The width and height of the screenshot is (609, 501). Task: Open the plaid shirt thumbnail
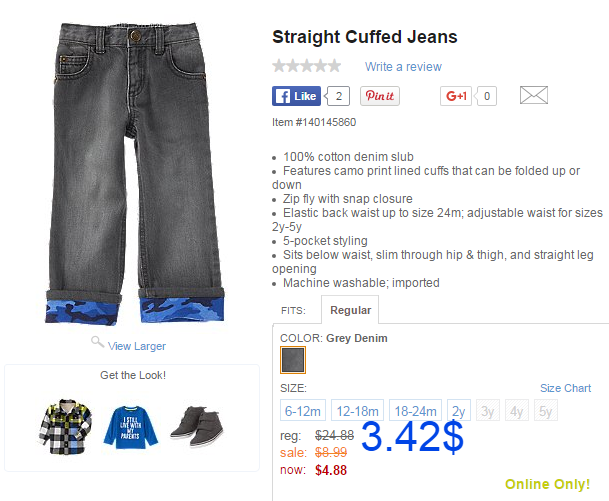65,426
